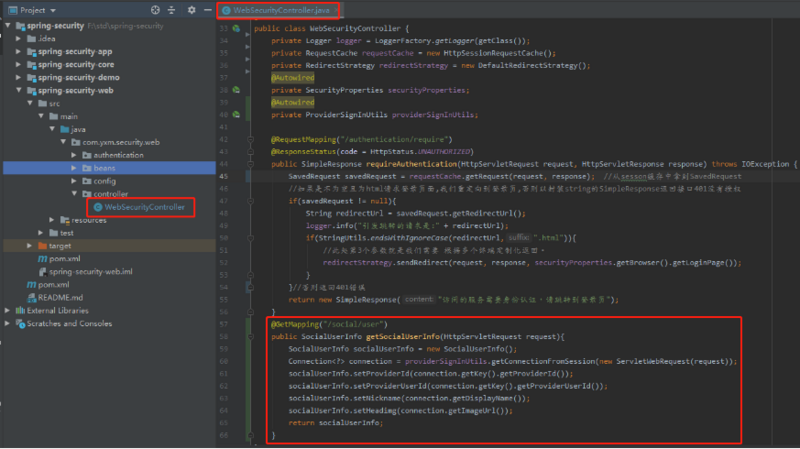
Task: Click the autowired gutter icon on line 40
Action: 236,115
